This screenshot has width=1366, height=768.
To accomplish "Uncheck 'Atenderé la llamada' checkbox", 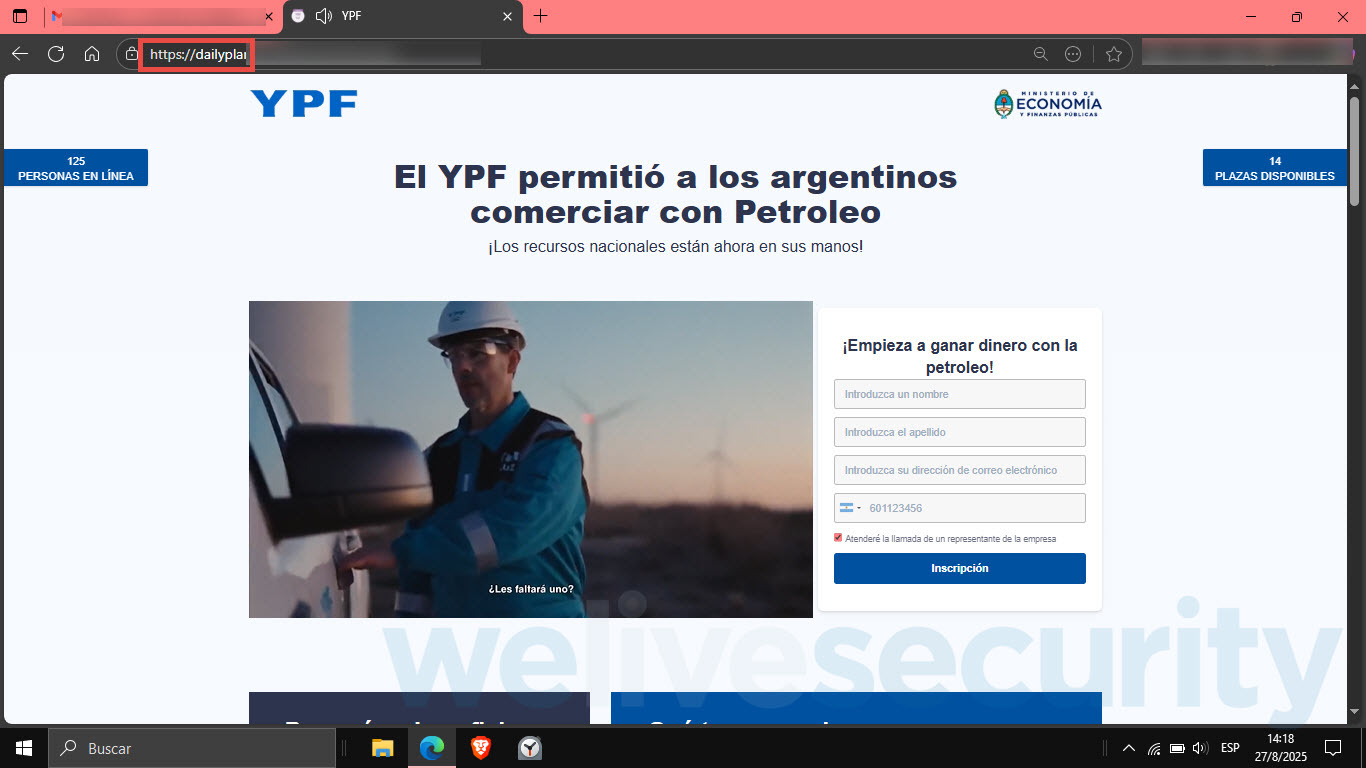I will point(838,538).
